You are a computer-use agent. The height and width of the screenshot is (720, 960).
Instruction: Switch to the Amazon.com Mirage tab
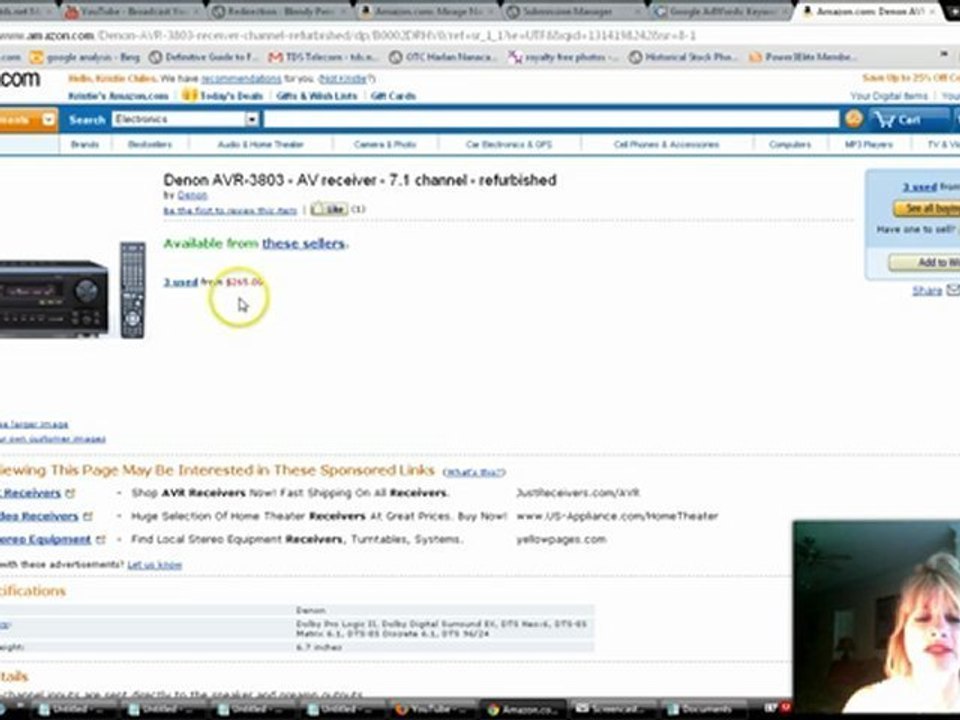429,12
